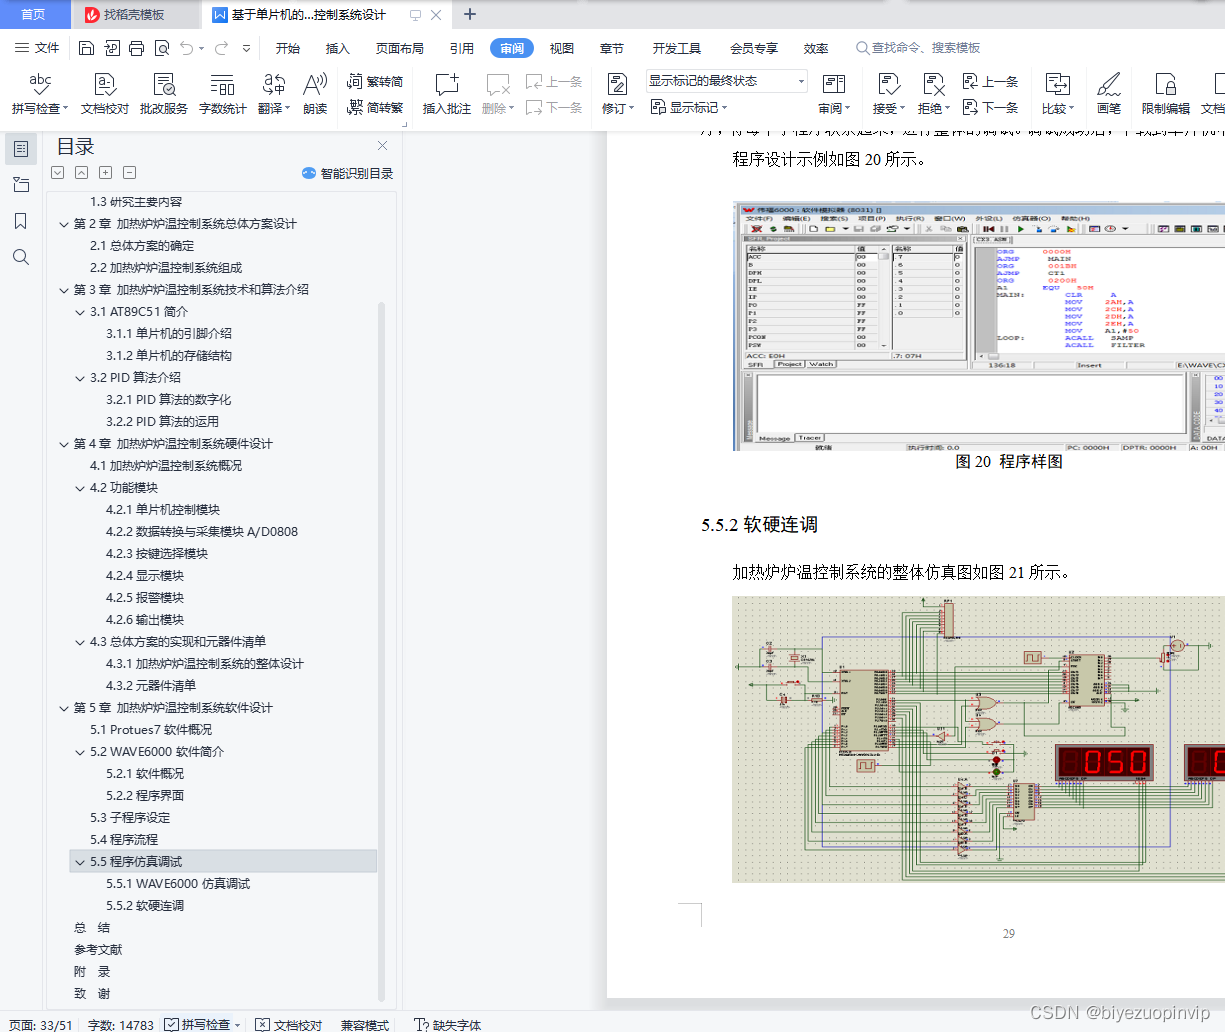The height and width of the screenshot is (1032, 1225).
Task: Switch to the 开始 ribbon tab
Action: tap(288, 48)
